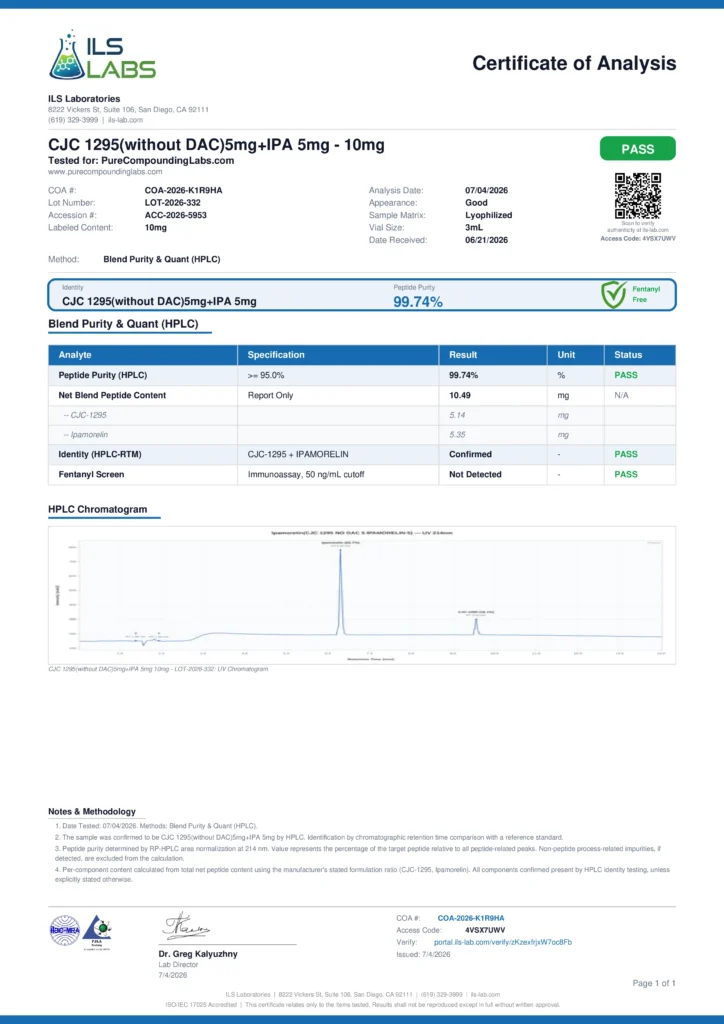Select the Peptide Purity (HPLC) row label
This screenshot has width=724, height=1024.
tap(102, 375)
